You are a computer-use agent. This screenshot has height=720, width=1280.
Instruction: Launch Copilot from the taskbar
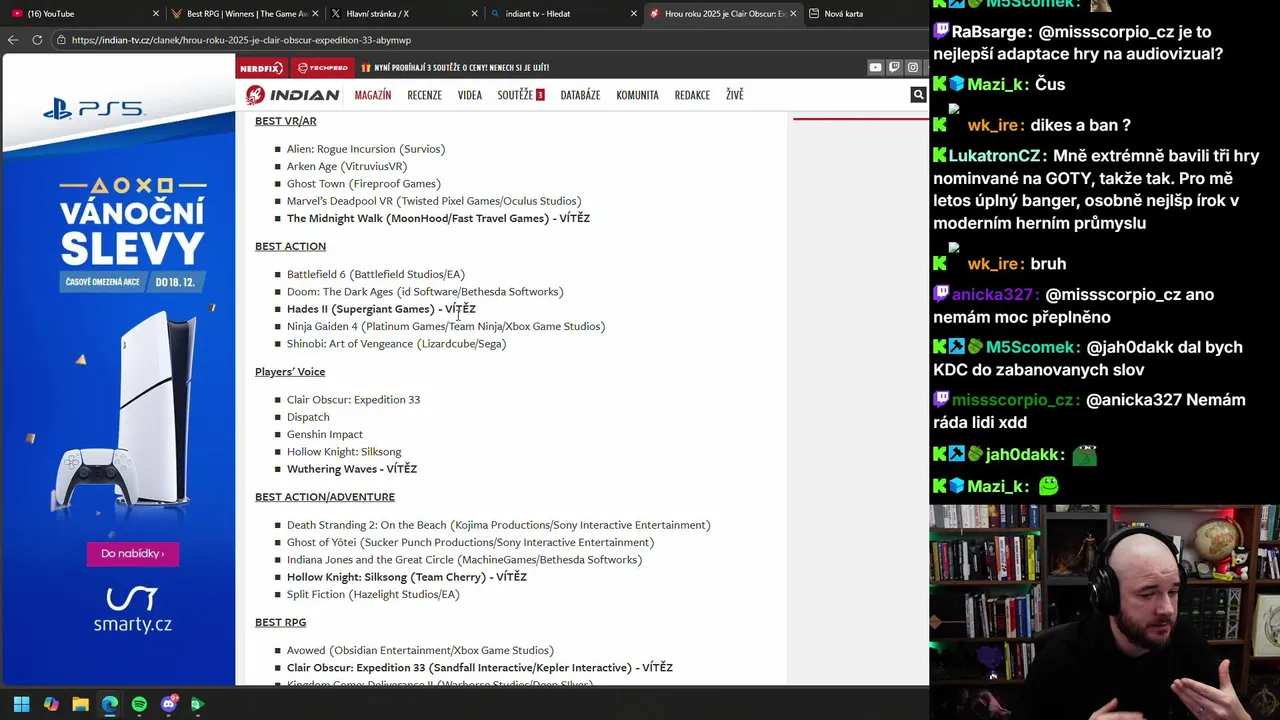point(51,704)
